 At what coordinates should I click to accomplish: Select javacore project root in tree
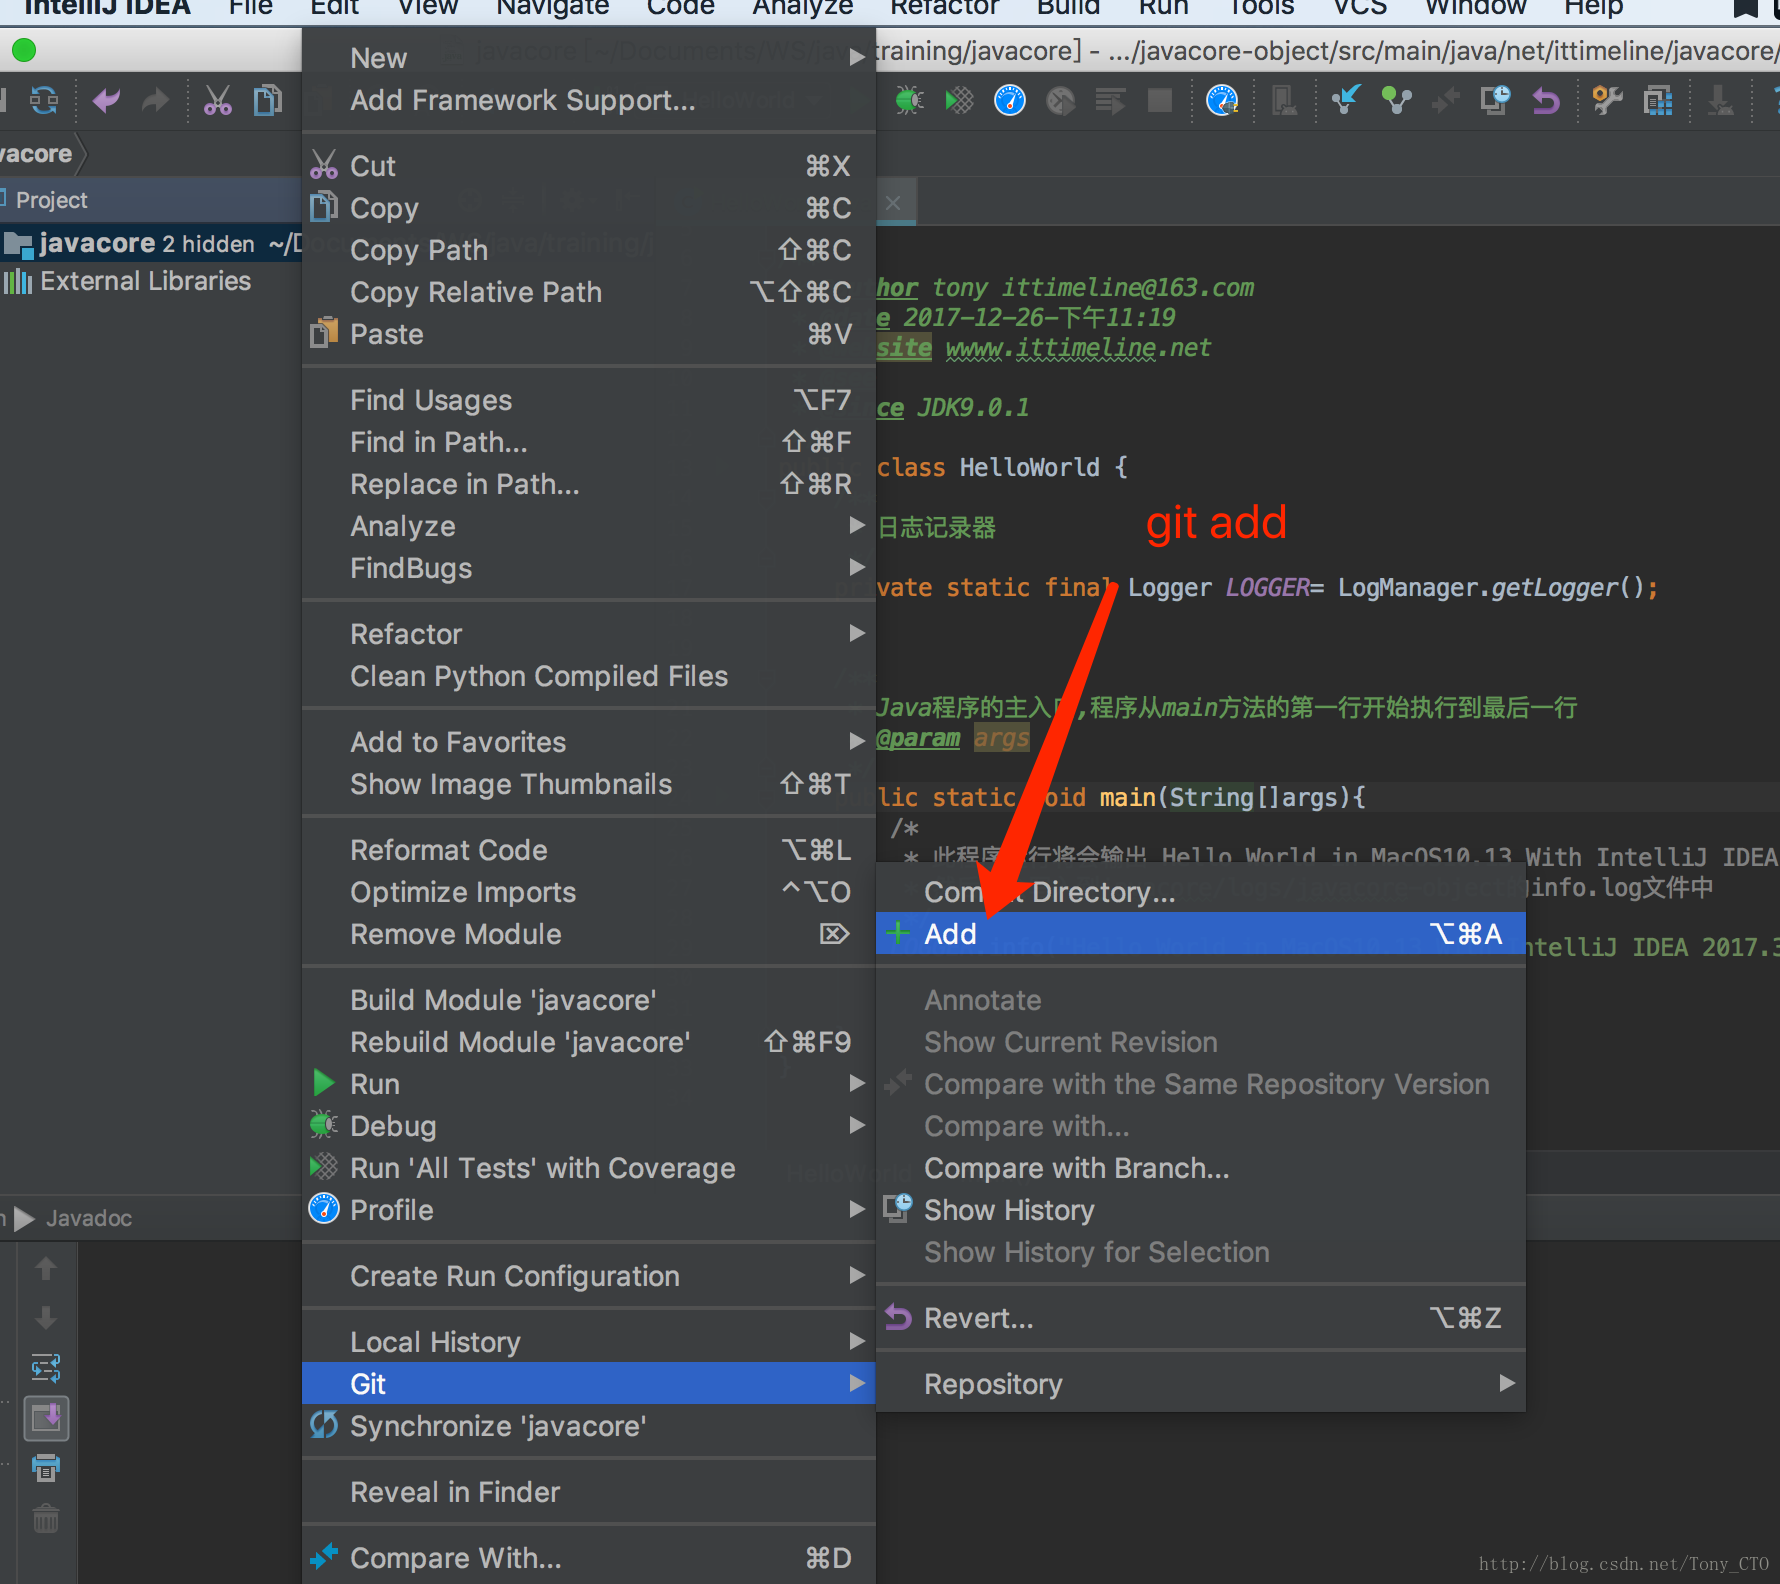tap(150, 243)
